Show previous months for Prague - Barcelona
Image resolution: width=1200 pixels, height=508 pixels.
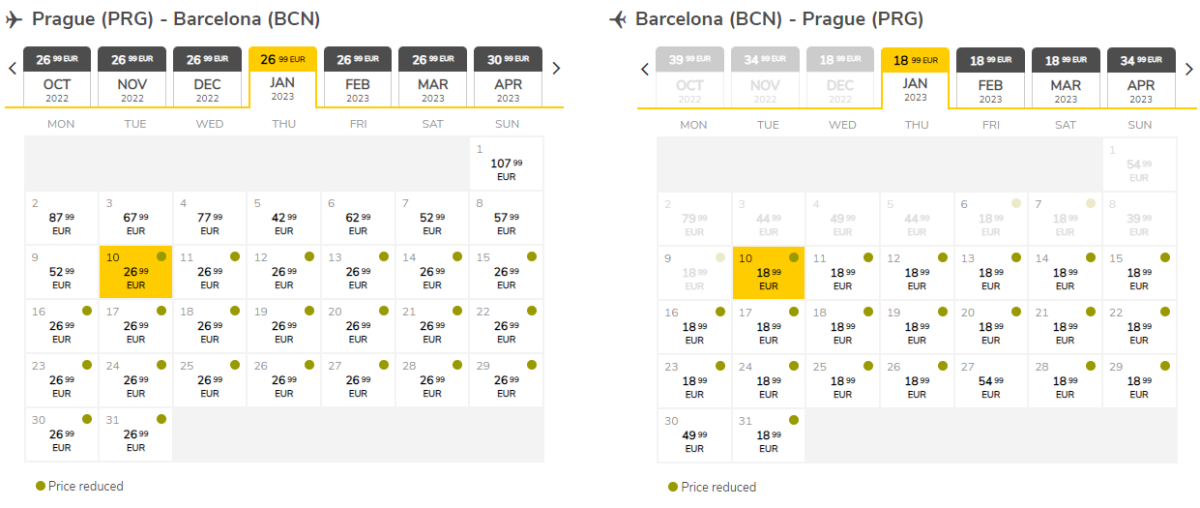click(x=12, y=69)
